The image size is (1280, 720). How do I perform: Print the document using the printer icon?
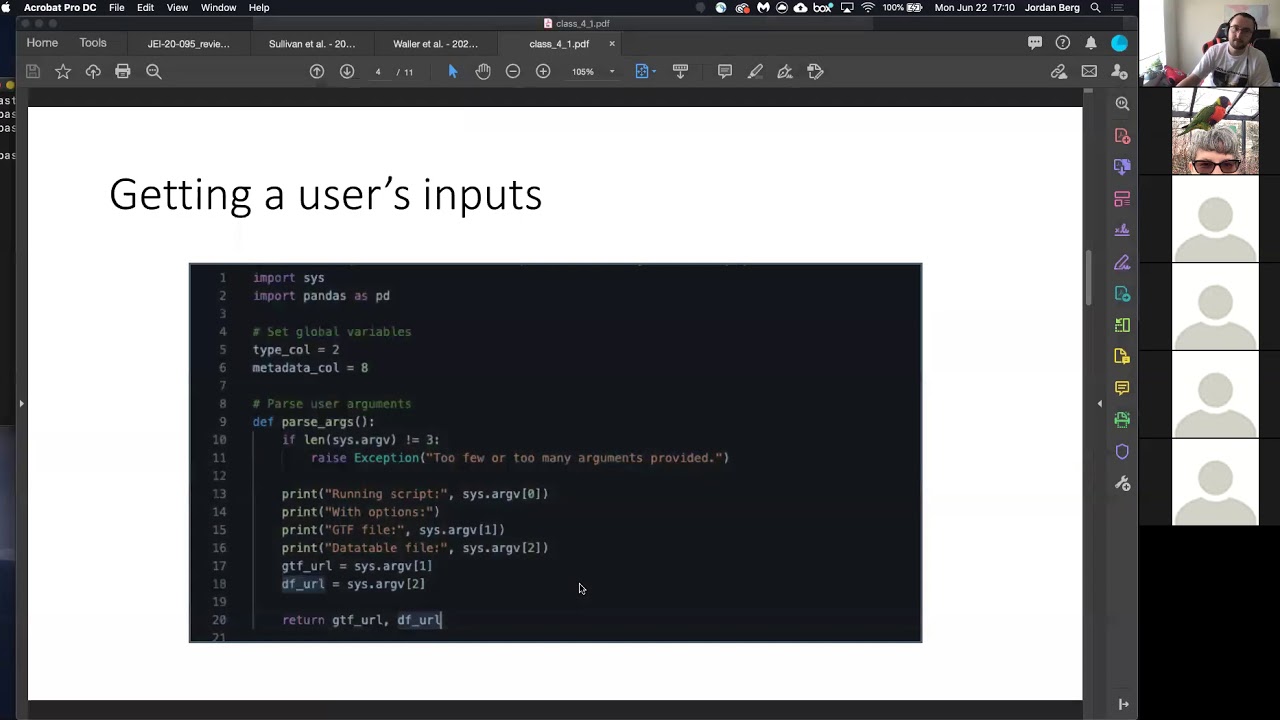click(x=123, y=71)
